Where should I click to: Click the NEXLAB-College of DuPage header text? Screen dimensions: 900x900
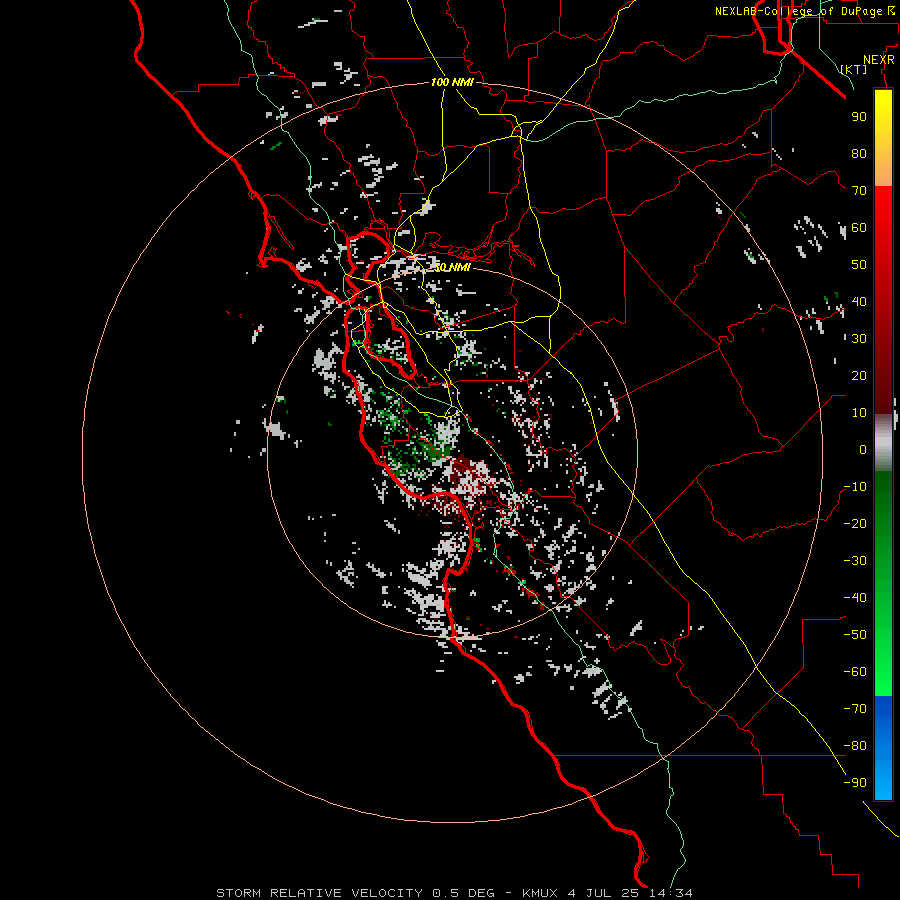800,11
